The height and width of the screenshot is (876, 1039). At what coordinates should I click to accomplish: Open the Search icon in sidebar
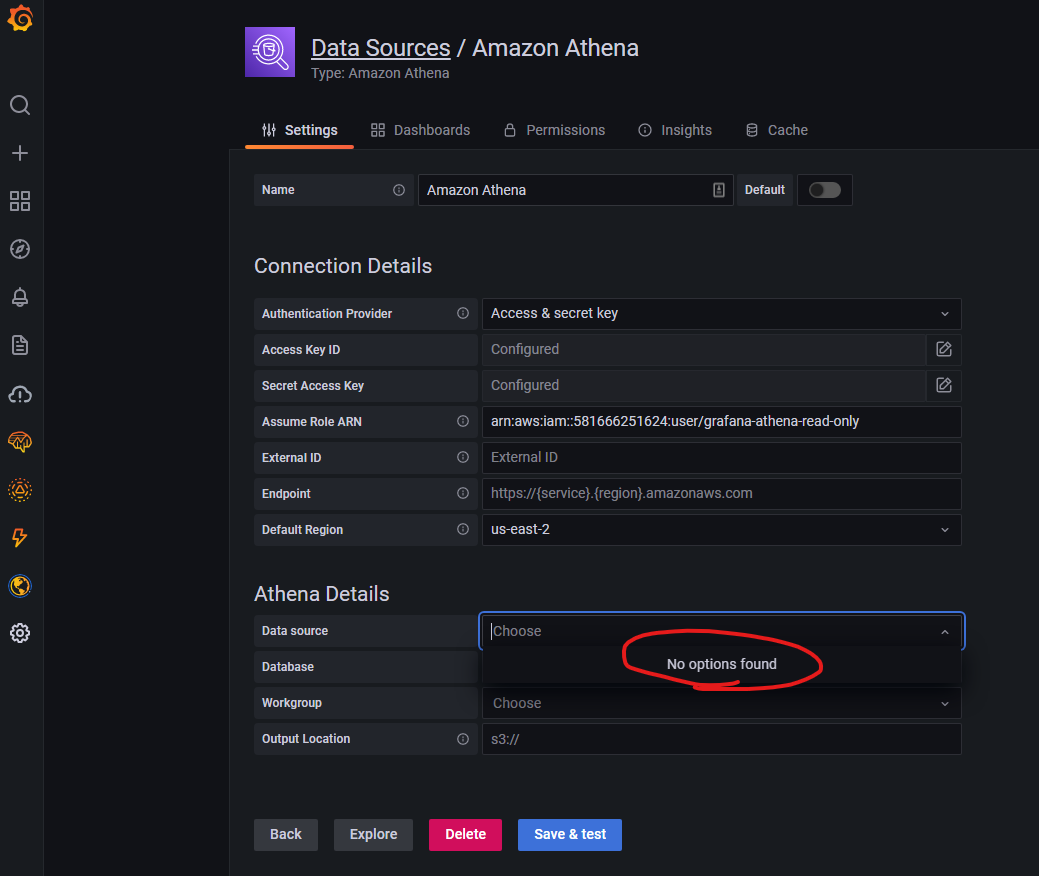(x=20, y=105)
